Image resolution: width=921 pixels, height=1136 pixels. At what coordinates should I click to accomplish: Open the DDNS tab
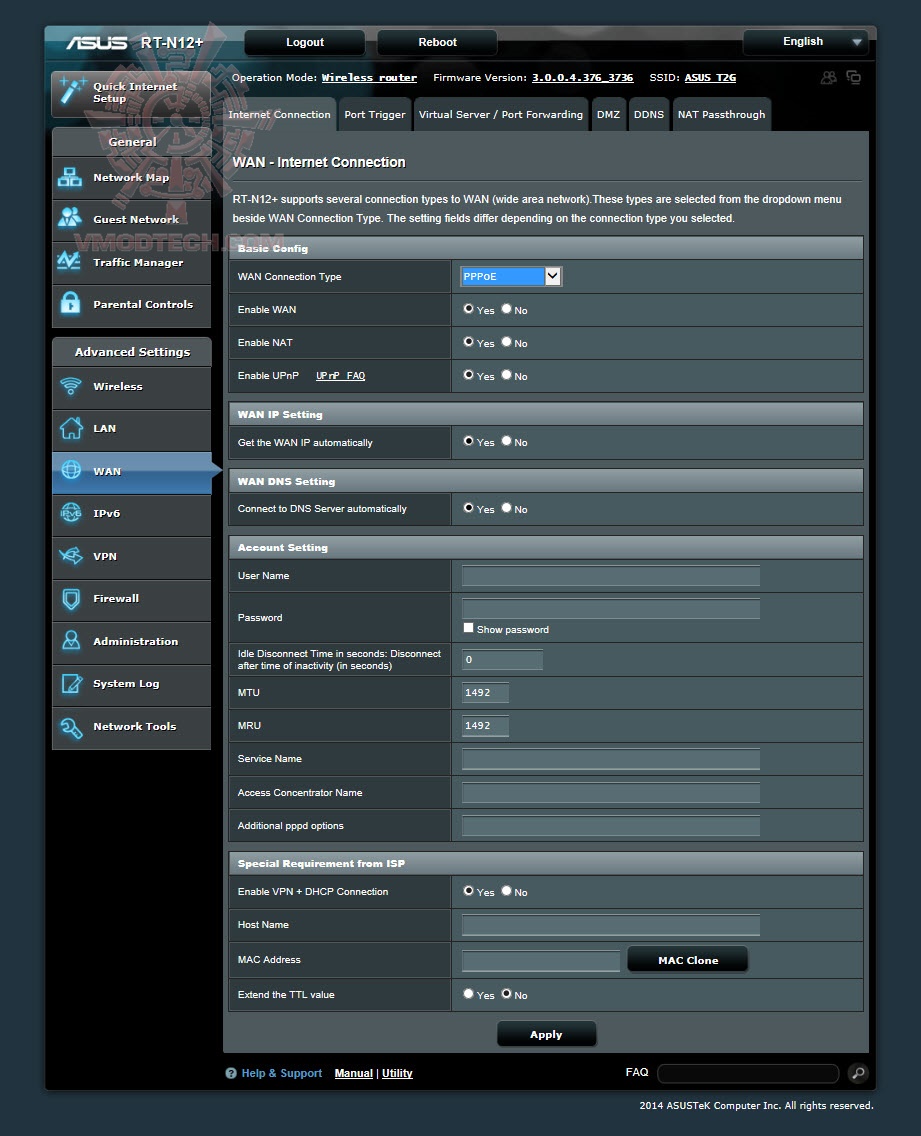point(649,114)
